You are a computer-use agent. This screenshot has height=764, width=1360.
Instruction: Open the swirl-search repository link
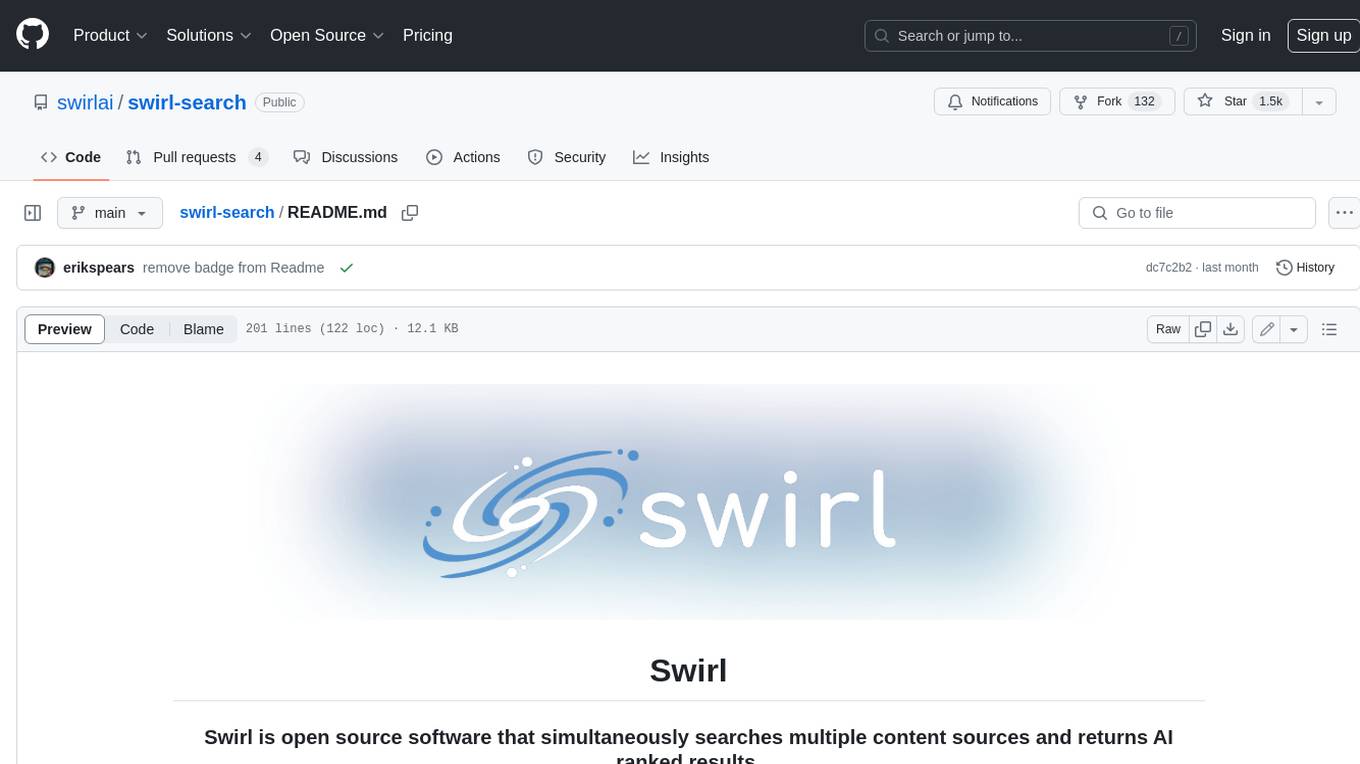pyautogui.click(x=187, y=102)
